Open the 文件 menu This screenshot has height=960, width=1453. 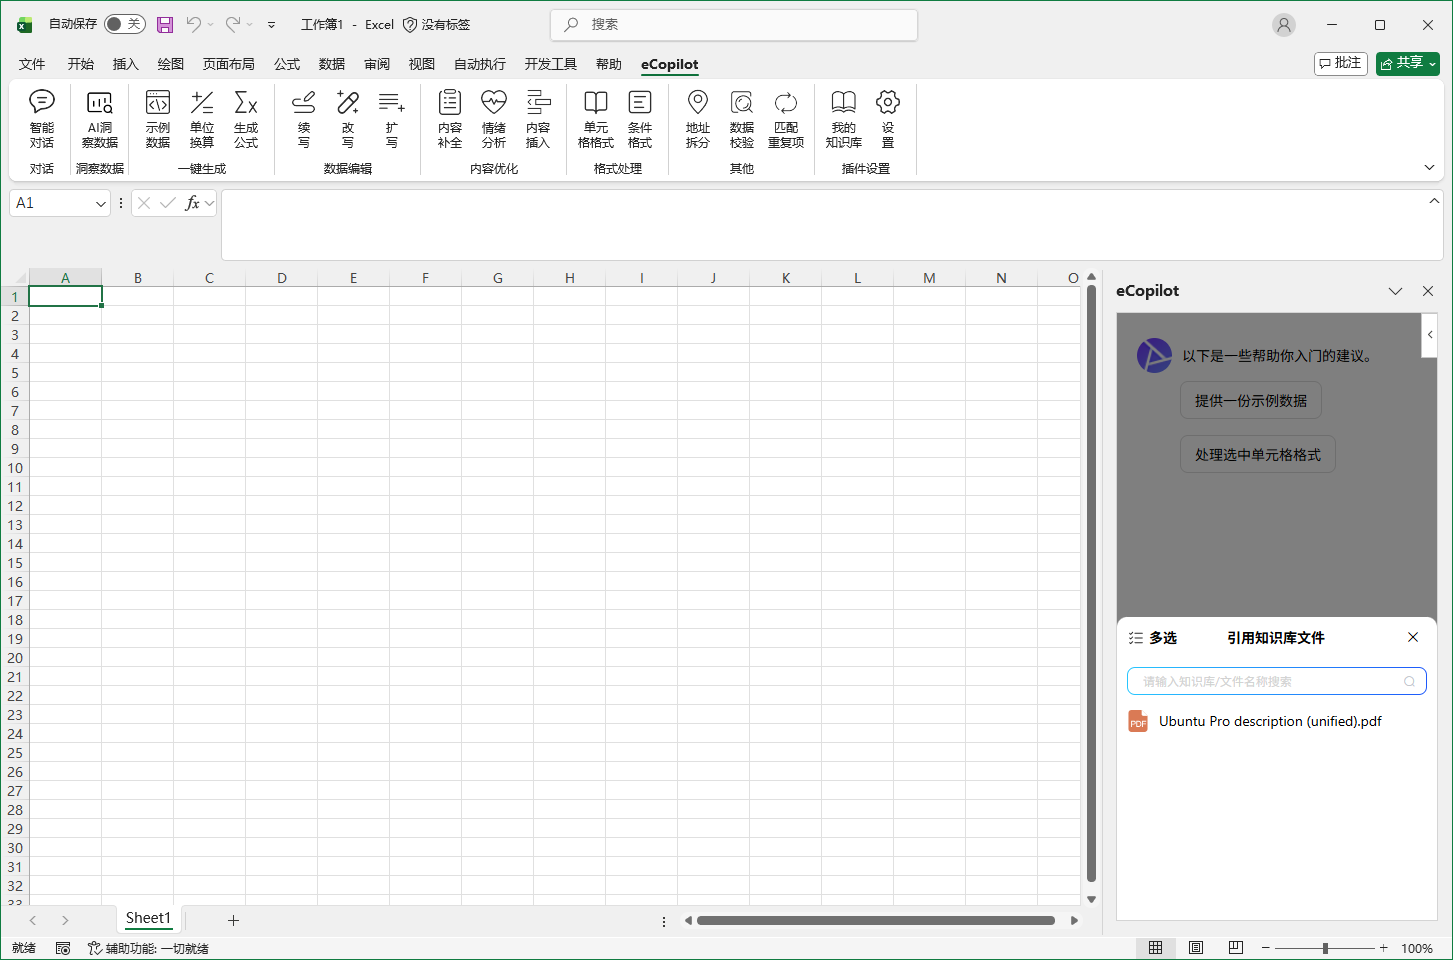pos(32,64)
